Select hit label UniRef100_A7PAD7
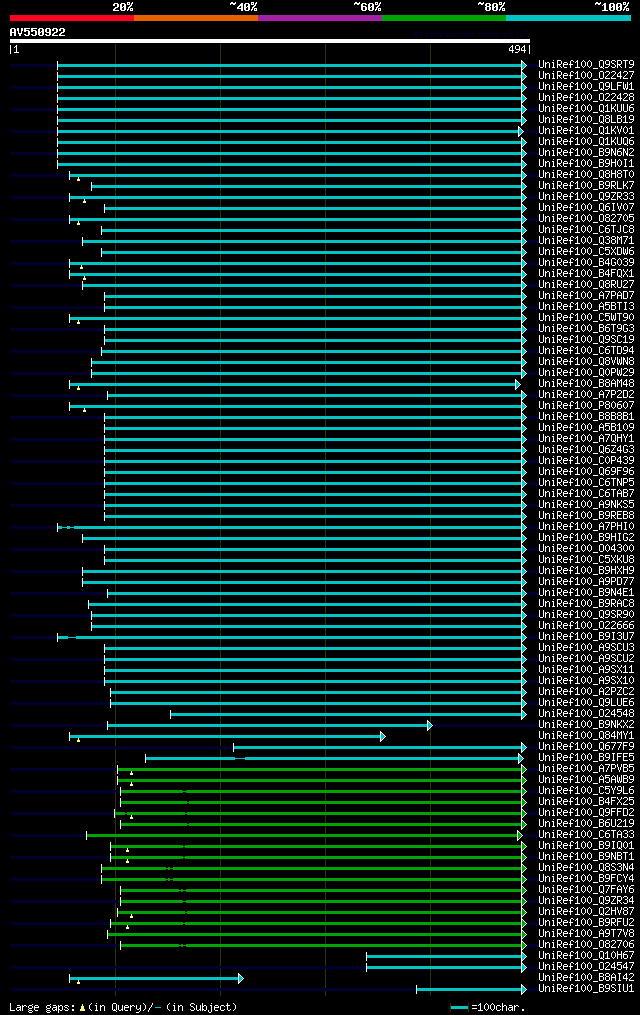This screenshot has width=640, height=1015. pyautogui.click(x=586, y=296)
